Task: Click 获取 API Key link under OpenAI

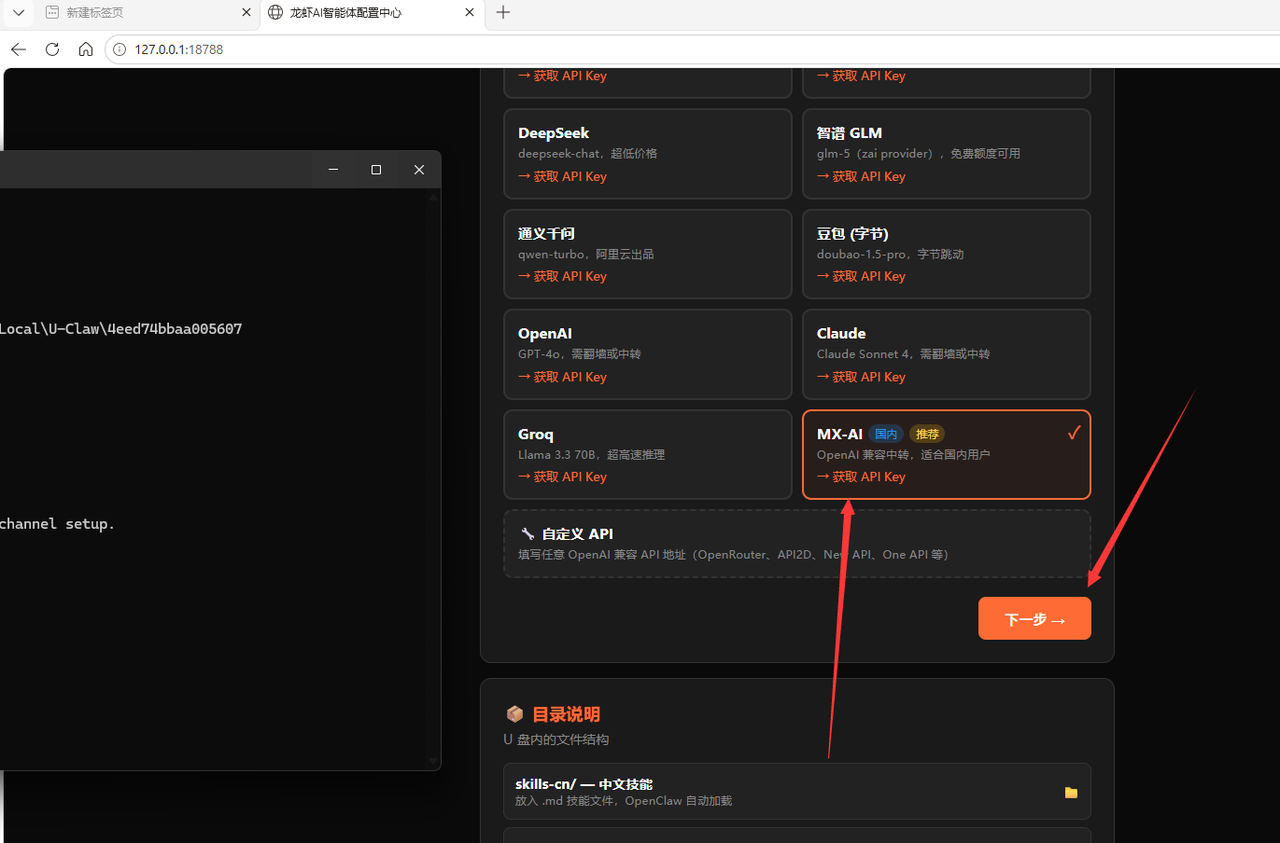Action: coord(562,377)
